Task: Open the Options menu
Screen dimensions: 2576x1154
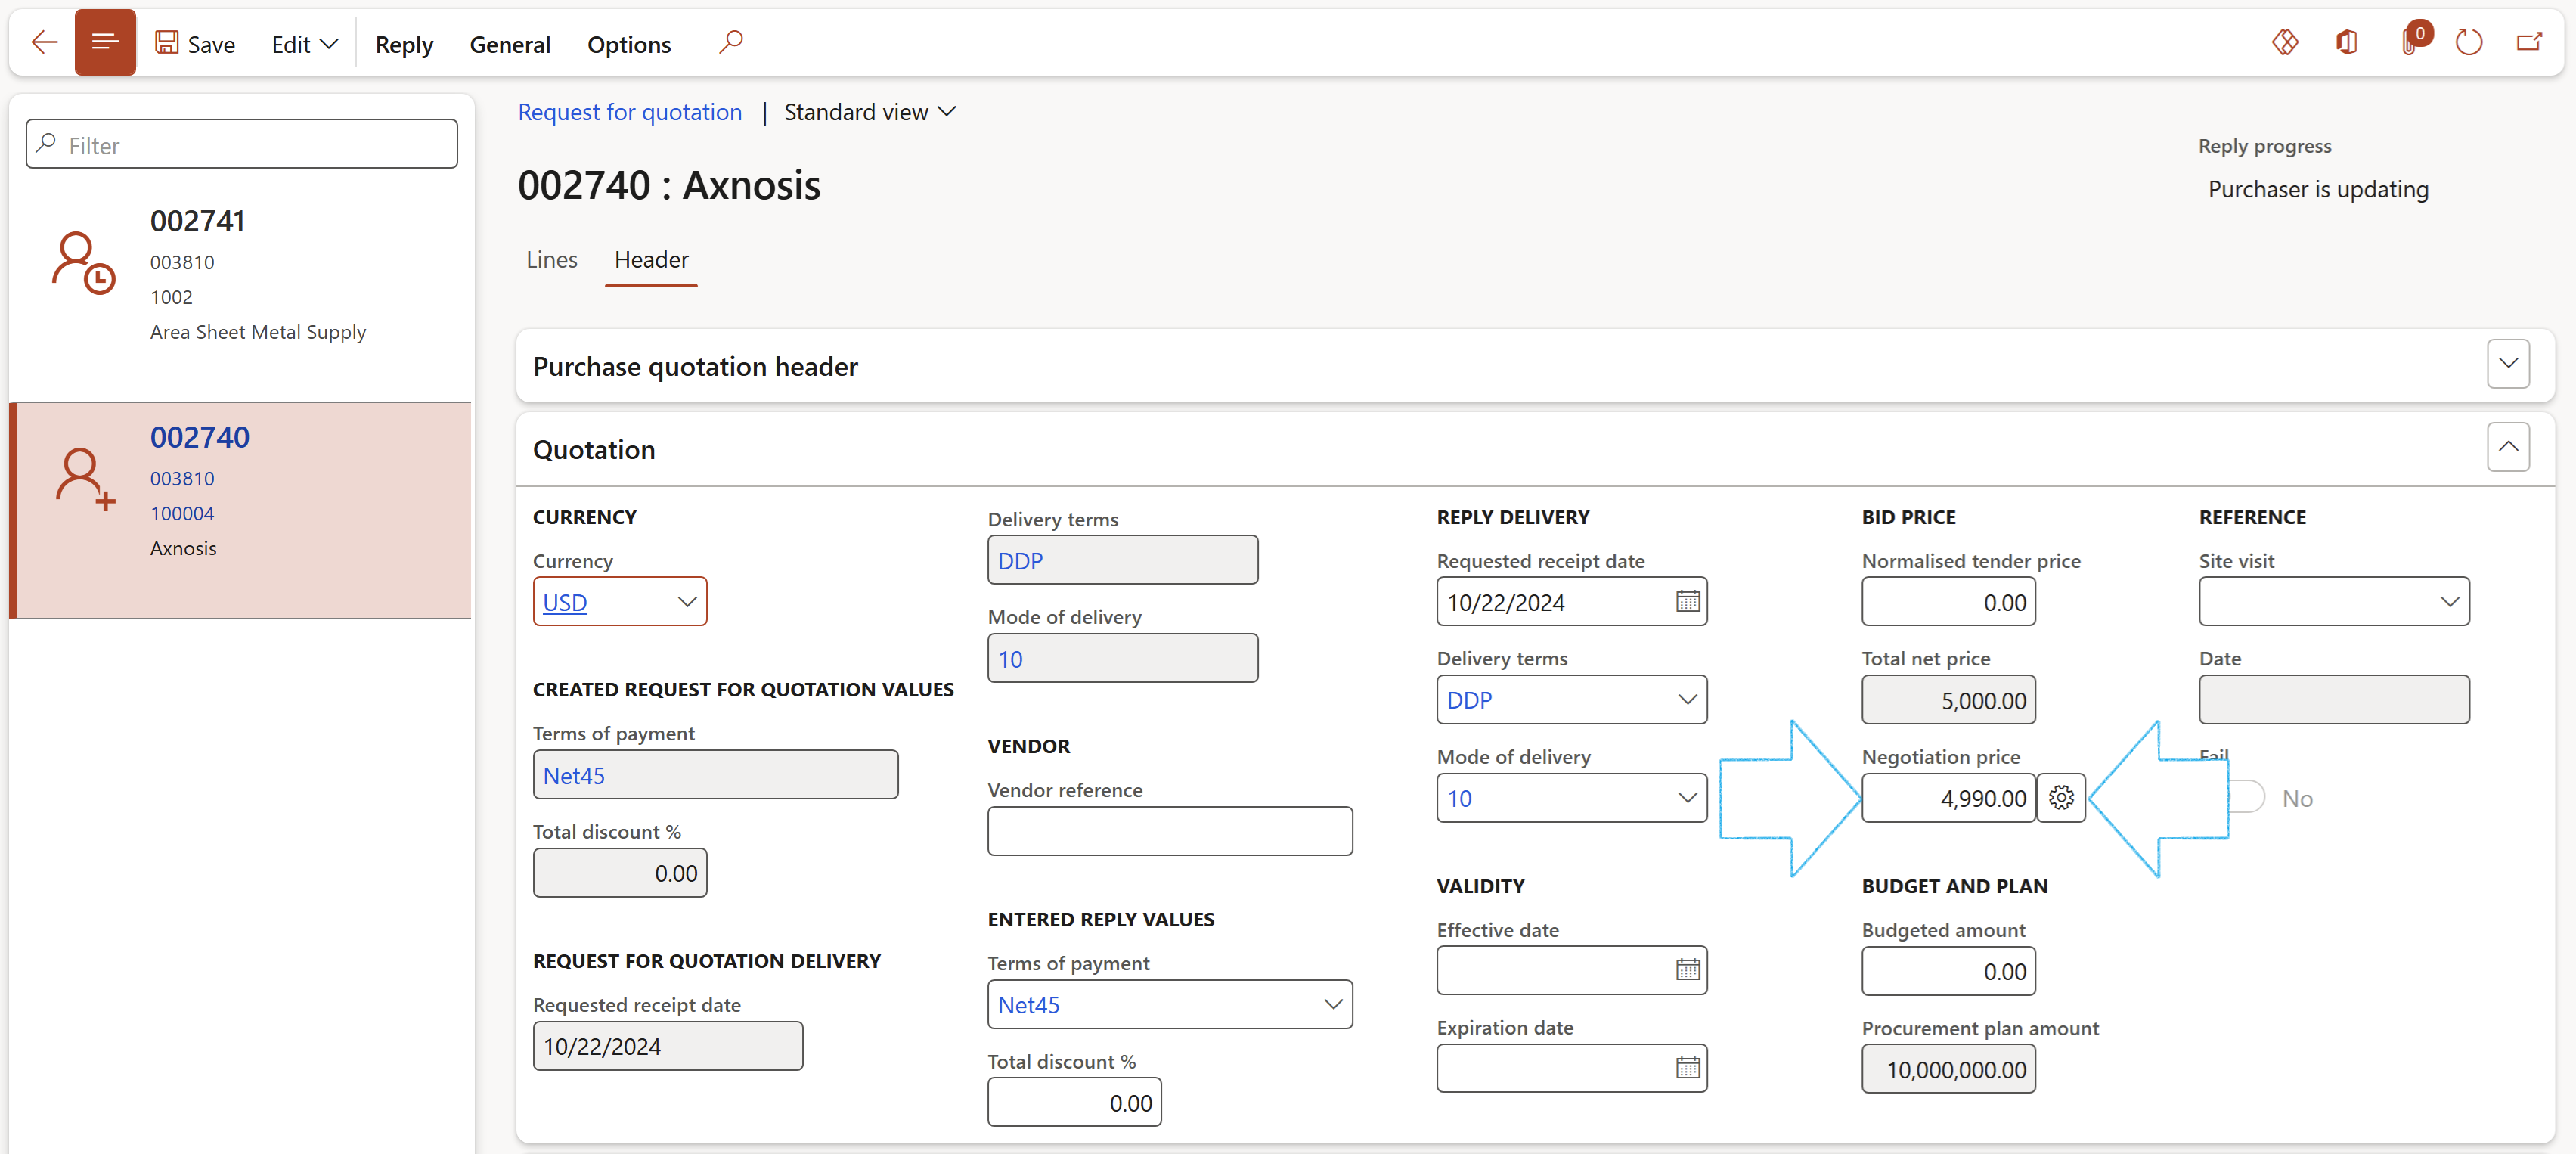Action: coord(629,44)
